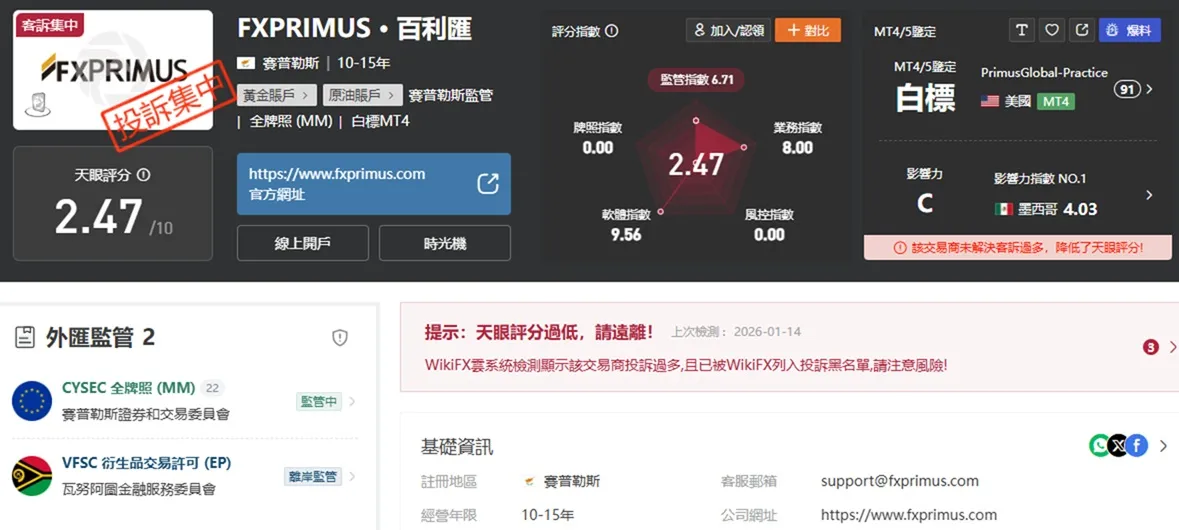Click the 線上開戶 button

point(303,243)
